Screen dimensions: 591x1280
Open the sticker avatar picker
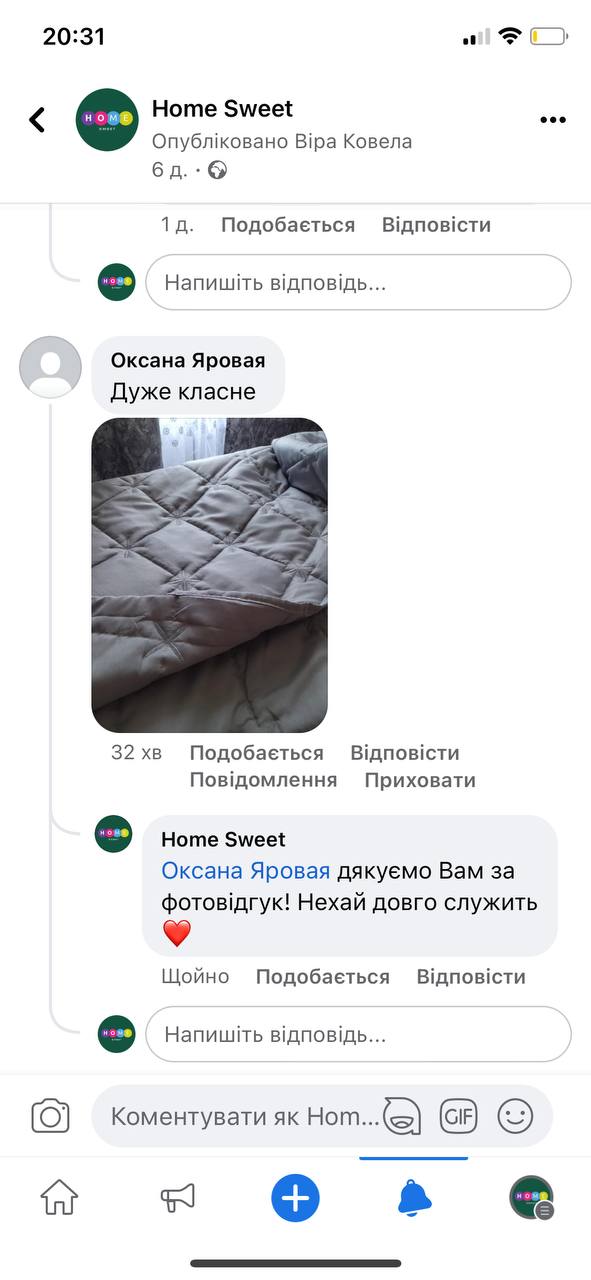point(402,1116)
